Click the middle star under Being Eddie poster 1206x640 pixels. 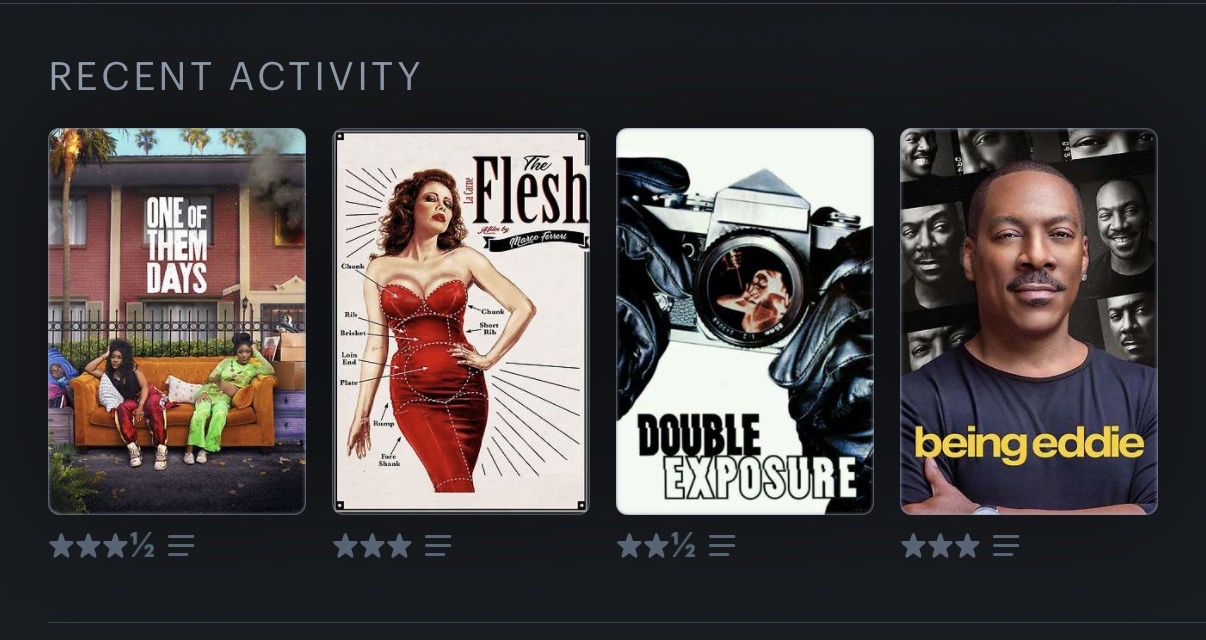tap(940, 546)
